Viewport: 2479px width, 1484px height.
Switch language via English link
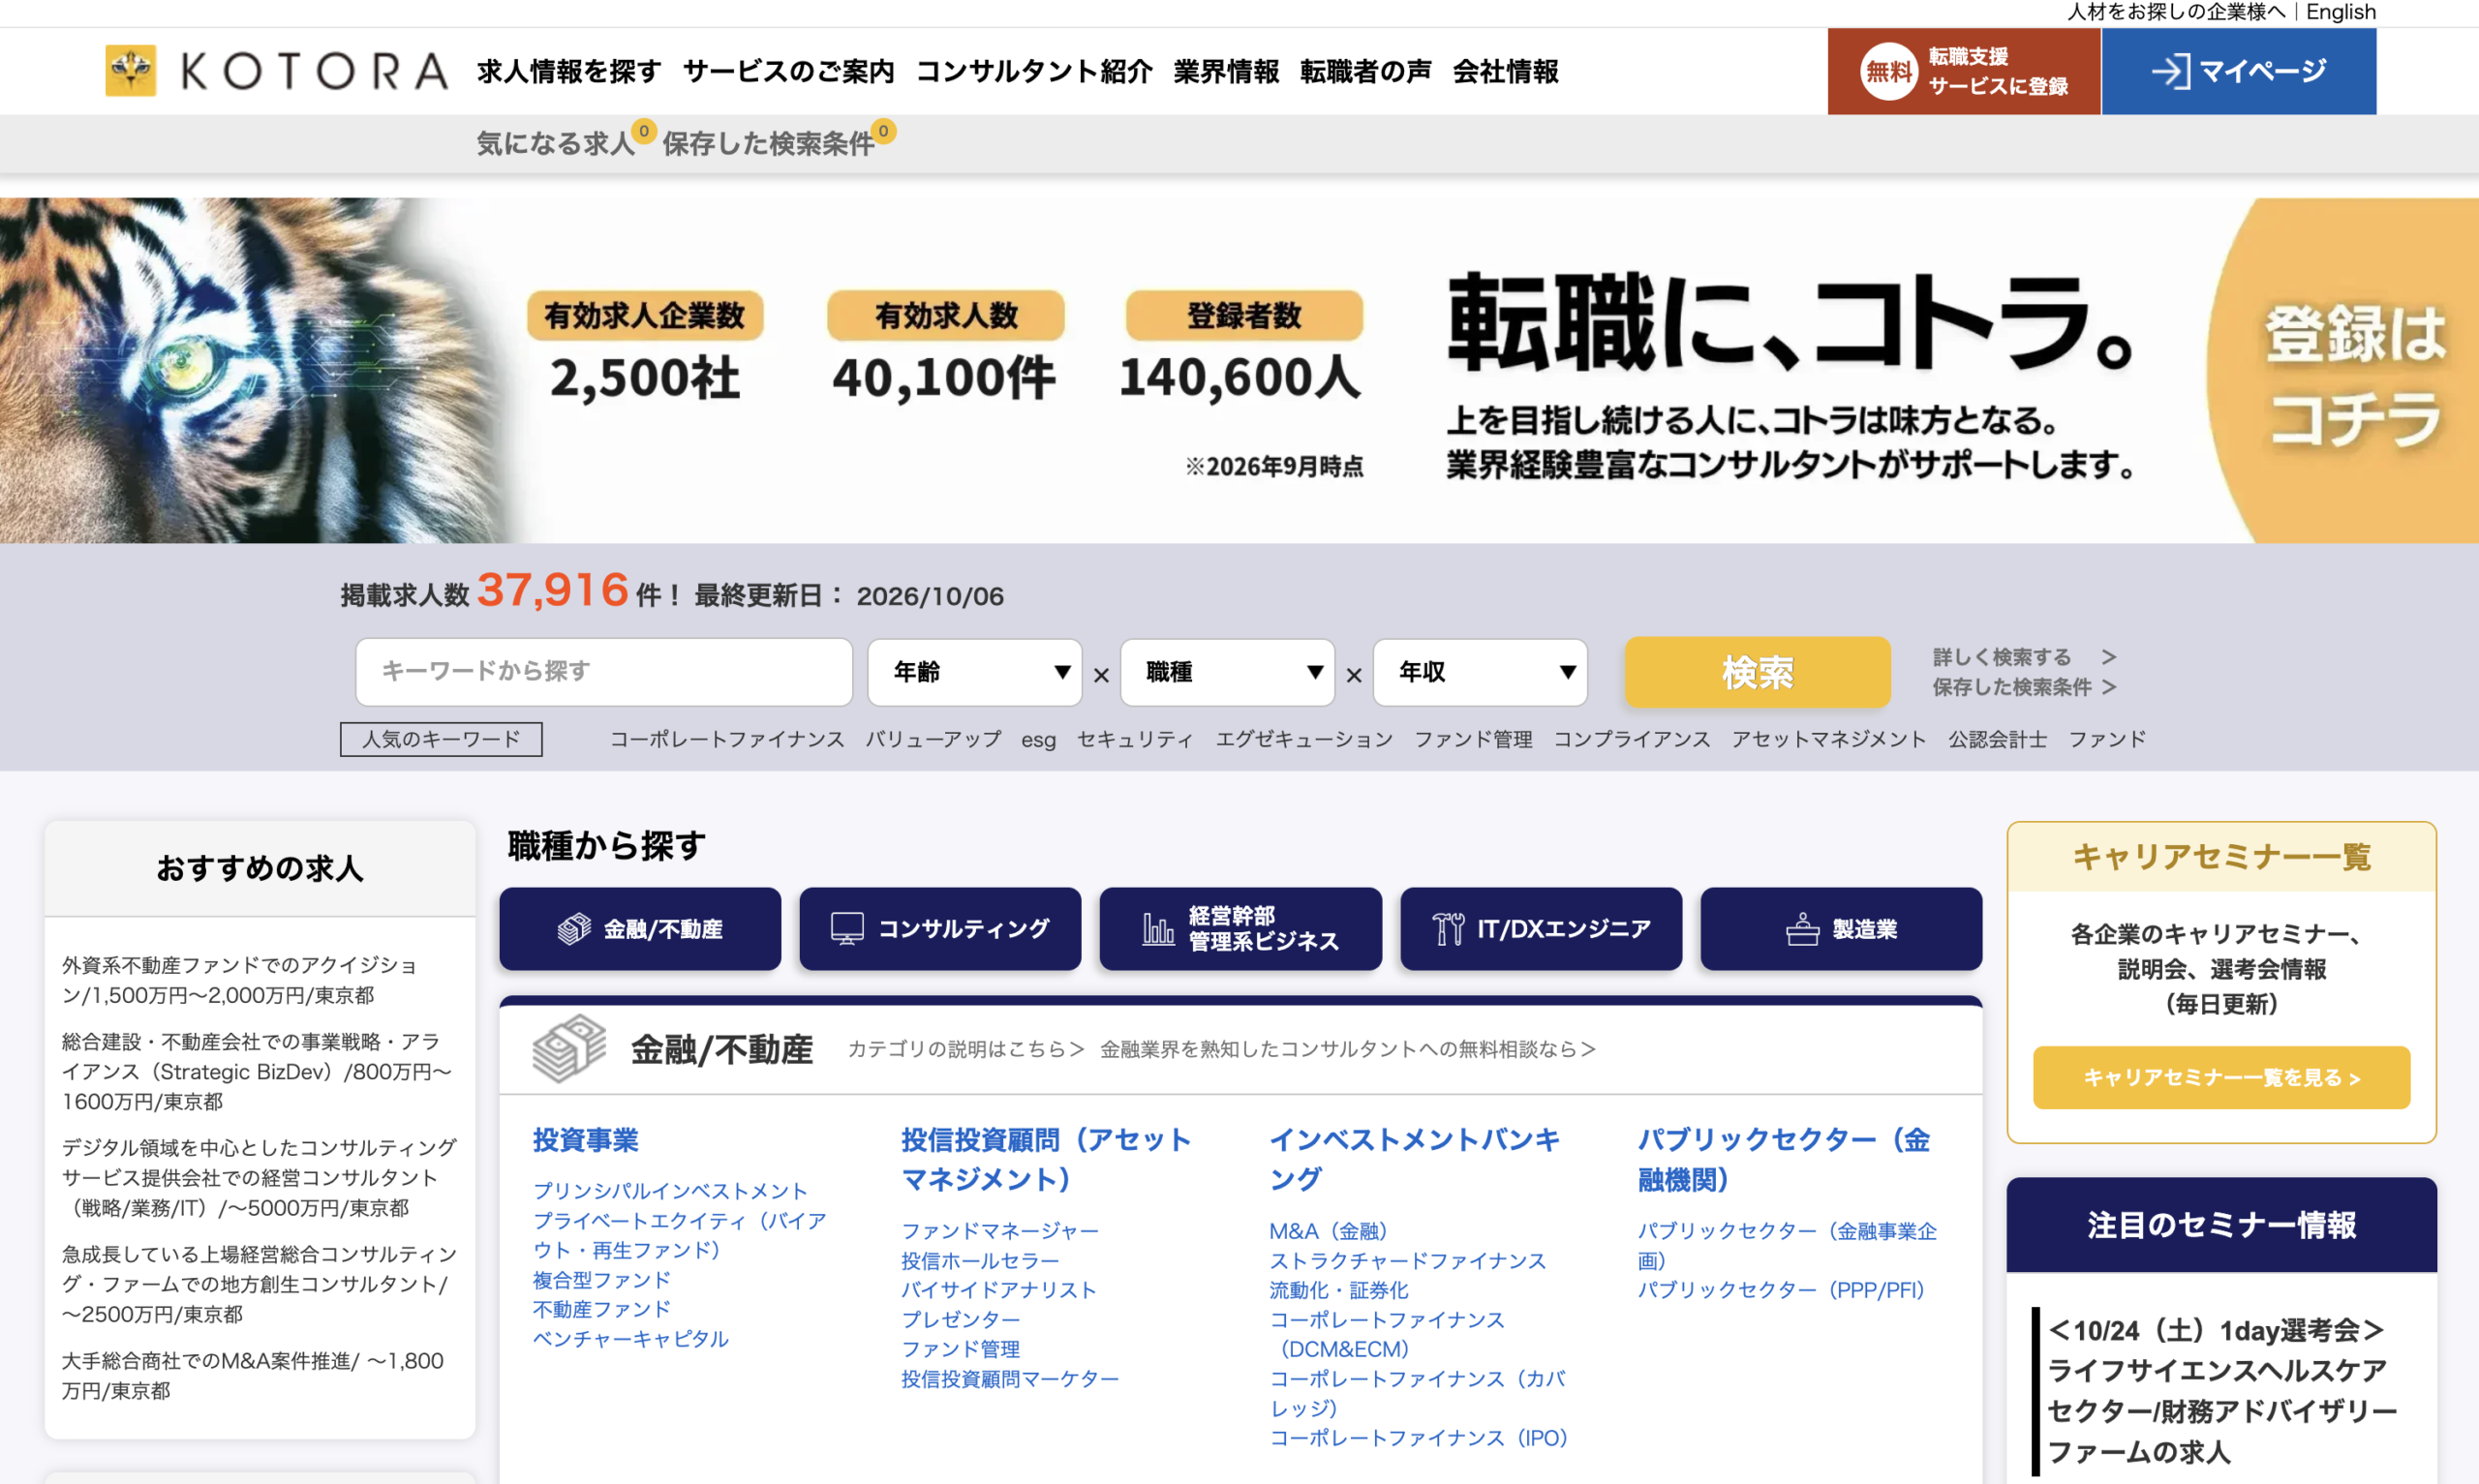2340,12
